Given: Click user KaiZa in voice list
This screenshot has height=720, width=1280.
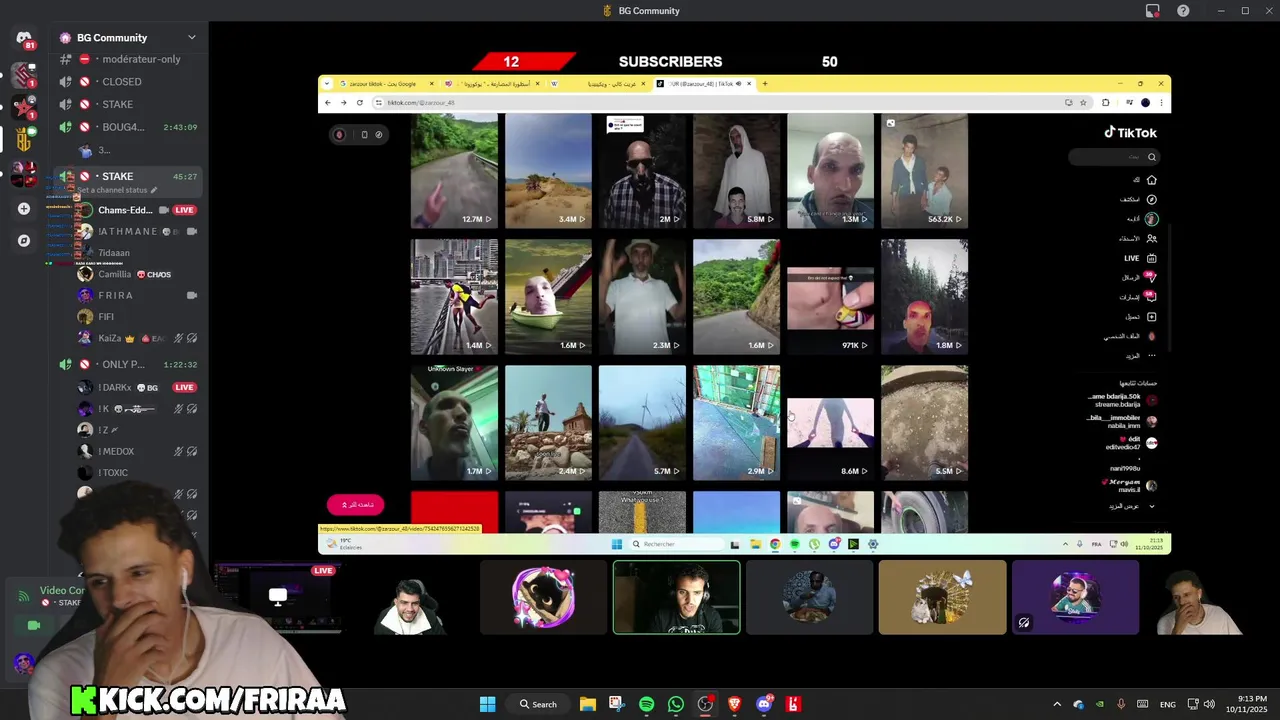Looking at the screenshot, I should tap(109, 338).
